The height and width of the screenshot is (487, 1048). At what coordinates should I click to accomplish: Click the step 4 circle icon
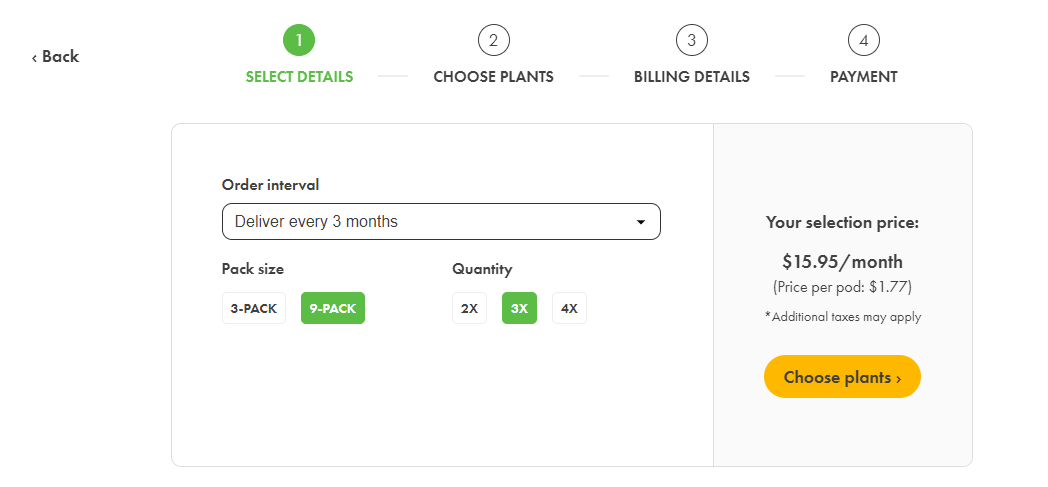point(864,41)
